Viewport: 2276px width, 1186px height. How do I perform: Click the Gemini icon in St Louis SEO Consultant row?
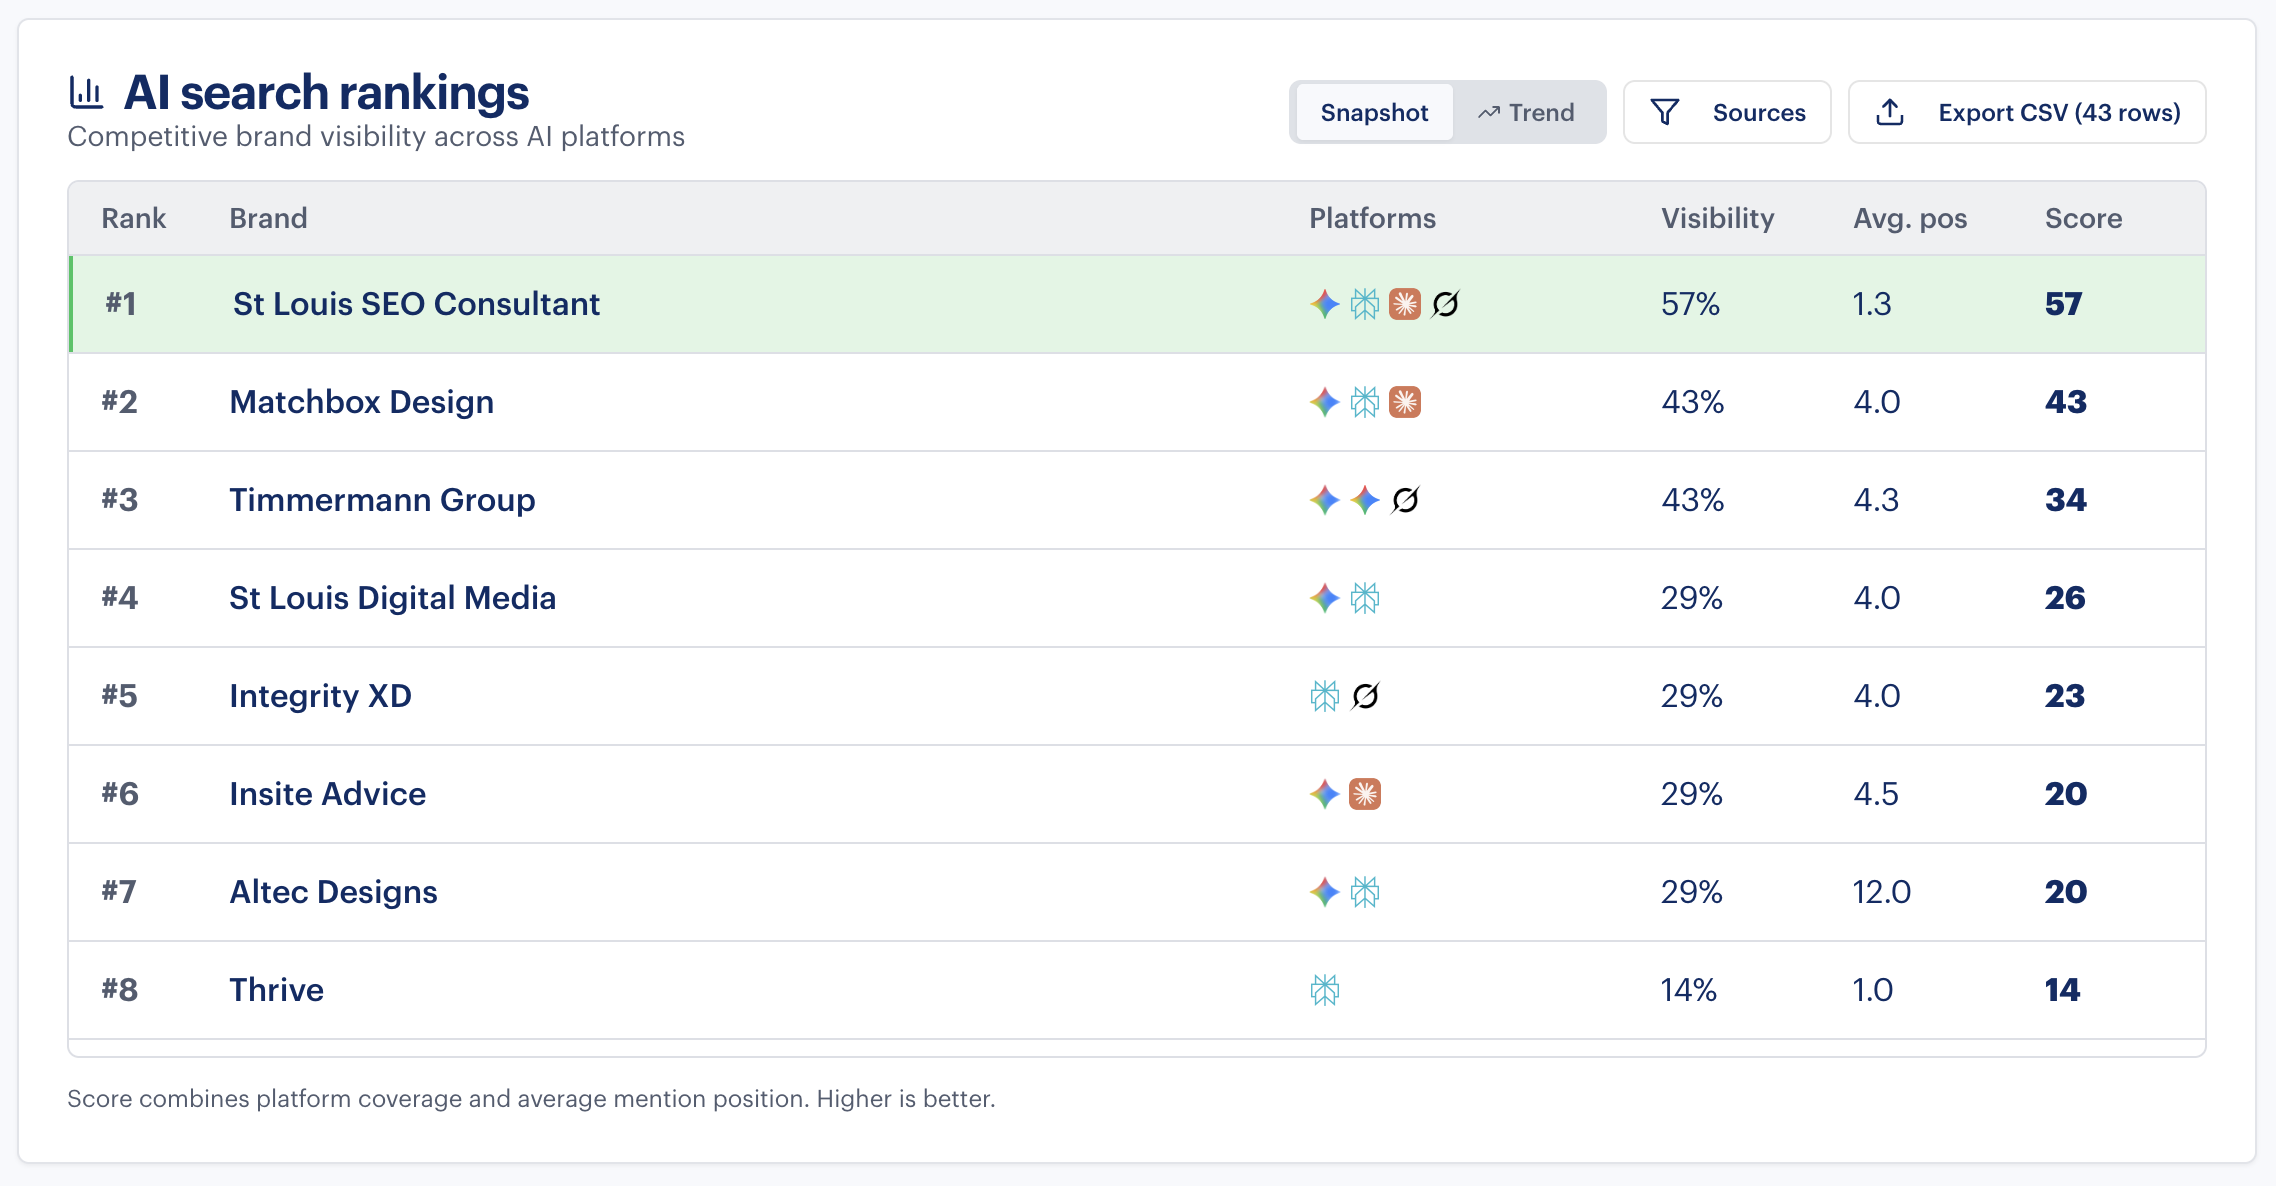1325,304
